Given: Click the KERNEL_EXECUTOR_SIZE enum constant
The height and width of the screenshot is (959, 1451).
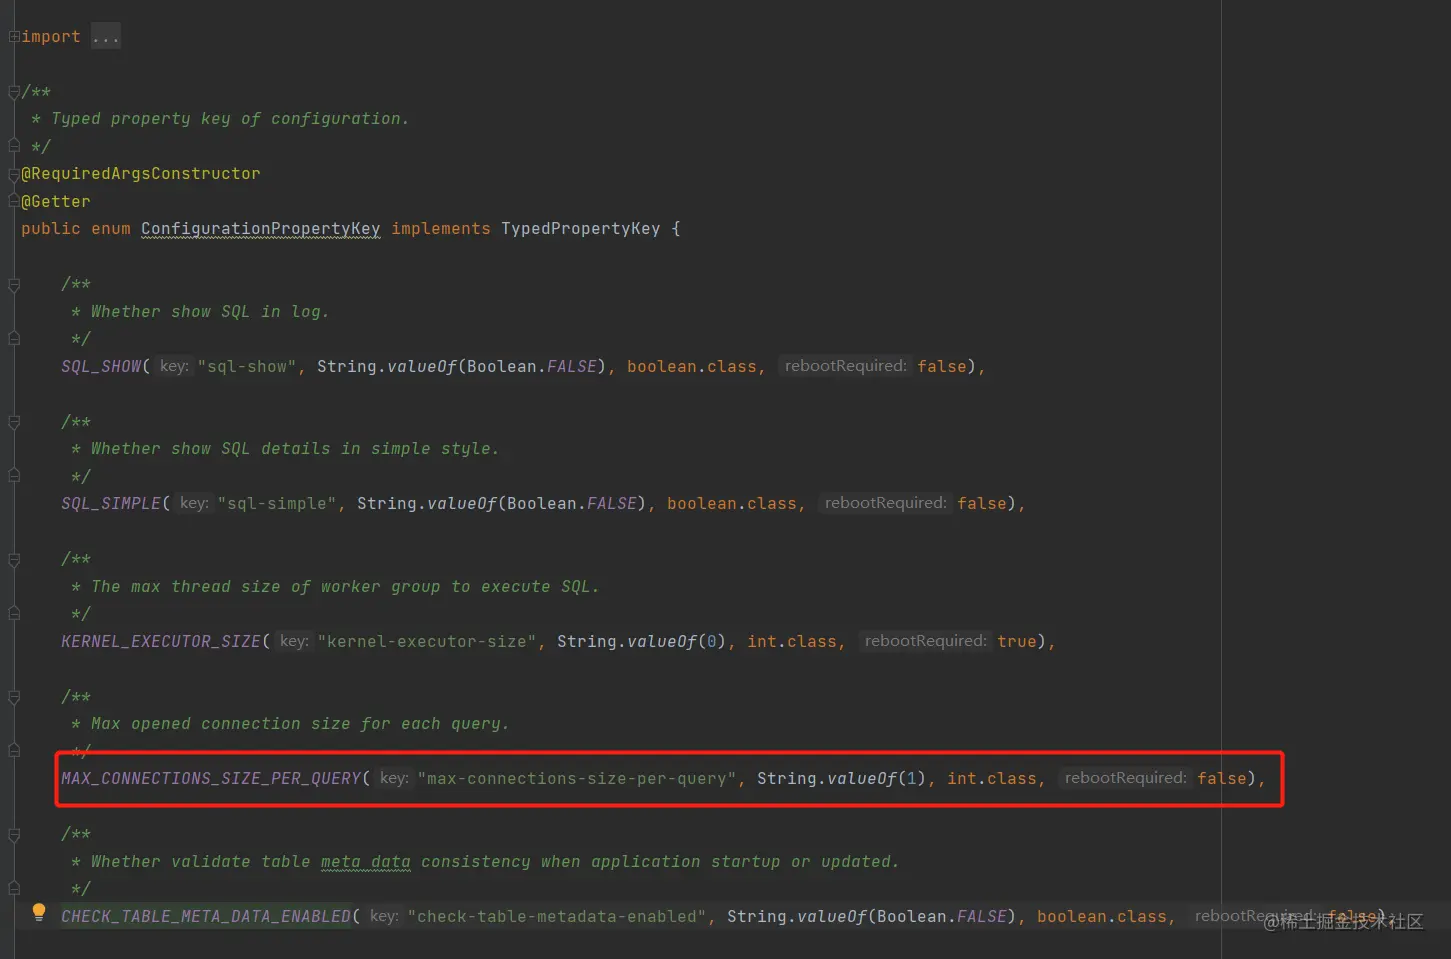Looking at the screenshot, I should pos(161,642).
